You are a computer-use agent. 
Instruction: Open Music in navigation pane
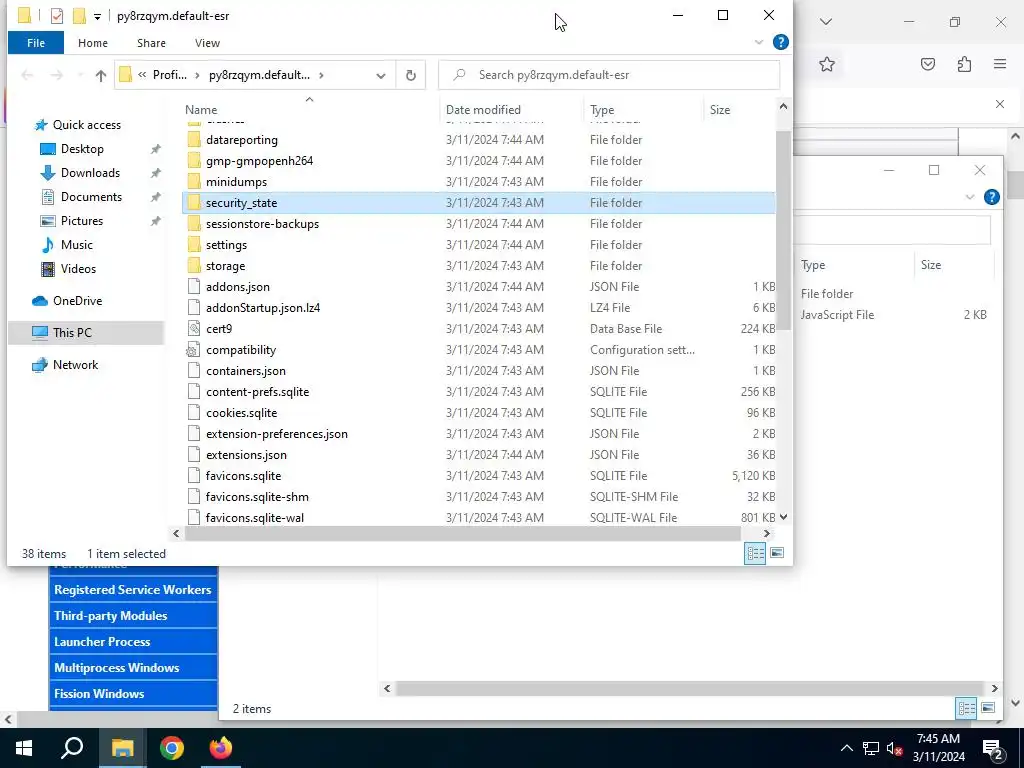click(76, 245)
